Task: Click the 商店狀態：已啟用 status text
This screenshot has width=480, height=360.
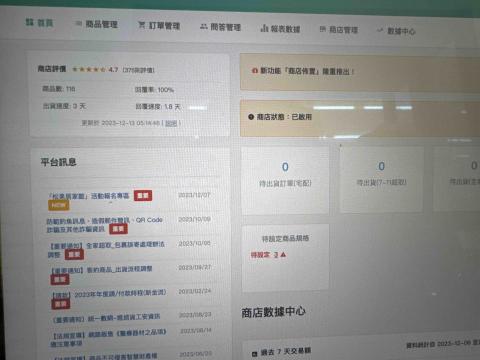Action: tap(284, 117)
